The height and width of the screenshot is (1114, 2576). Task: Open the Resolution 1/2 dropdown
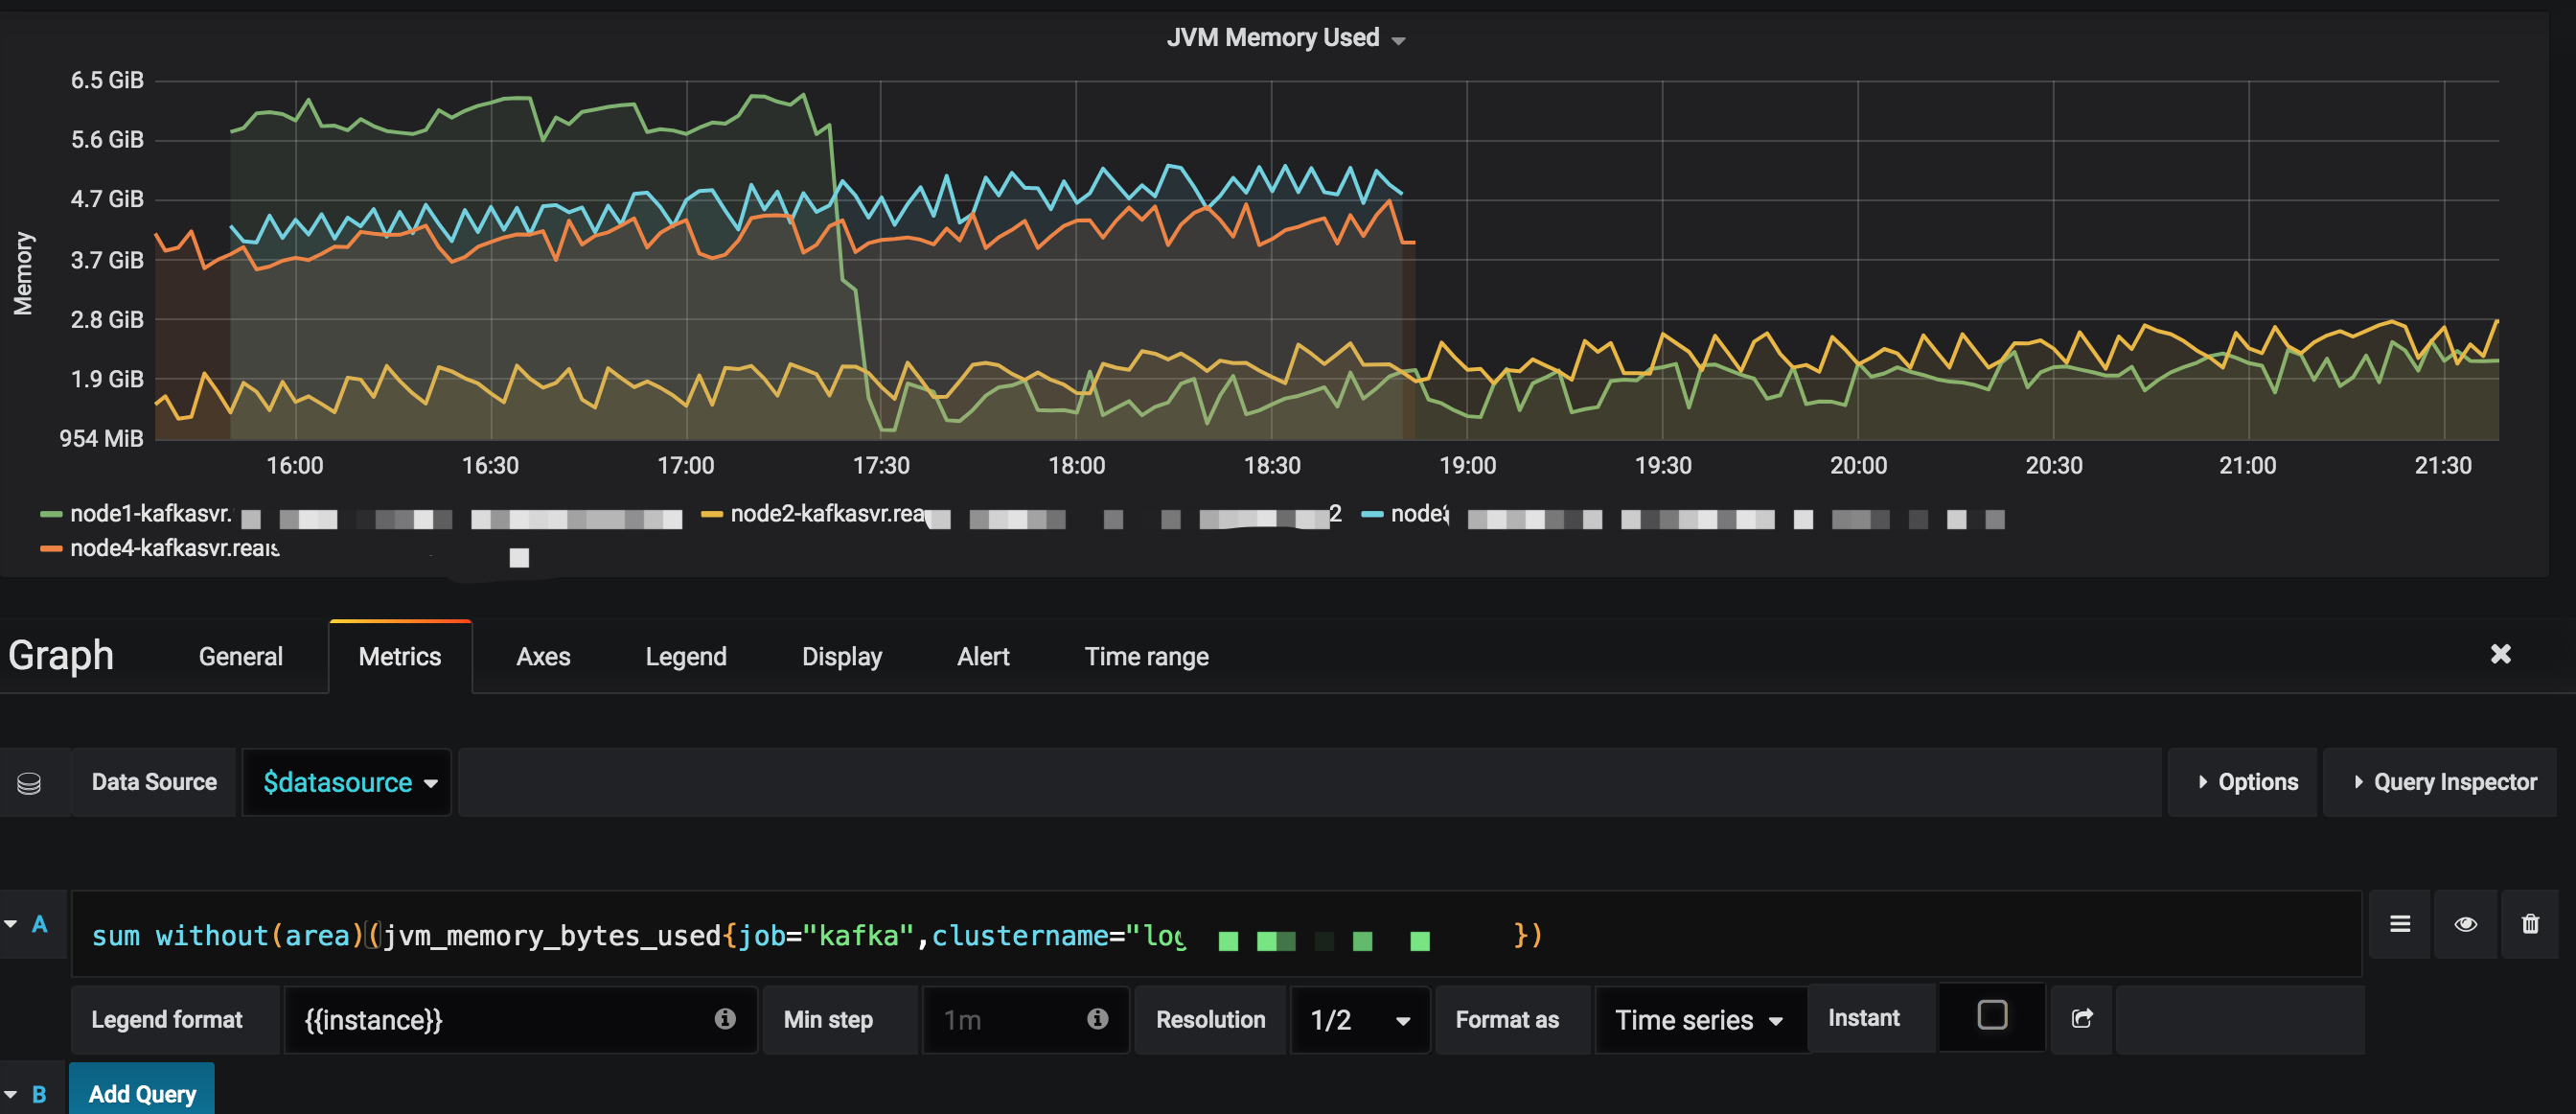(1359, 1020)
